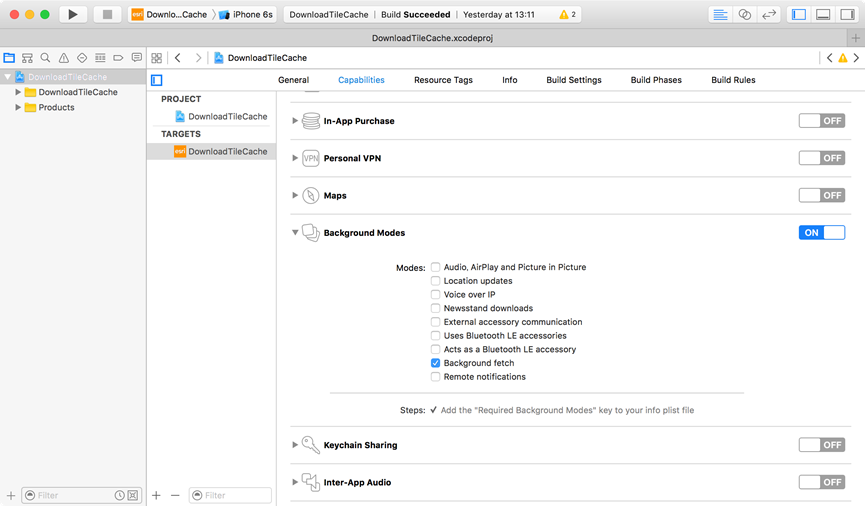
Task: Check External accessory communication mode
Action: click(435, 322)
